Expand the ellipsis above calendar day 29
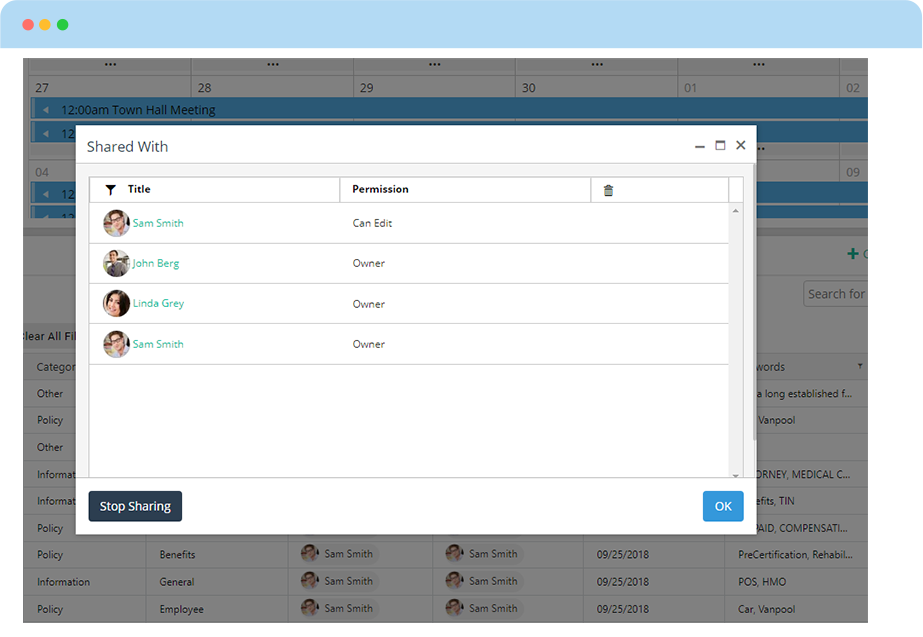The width and height of the screenshot is (923, 637). (434, 65)
